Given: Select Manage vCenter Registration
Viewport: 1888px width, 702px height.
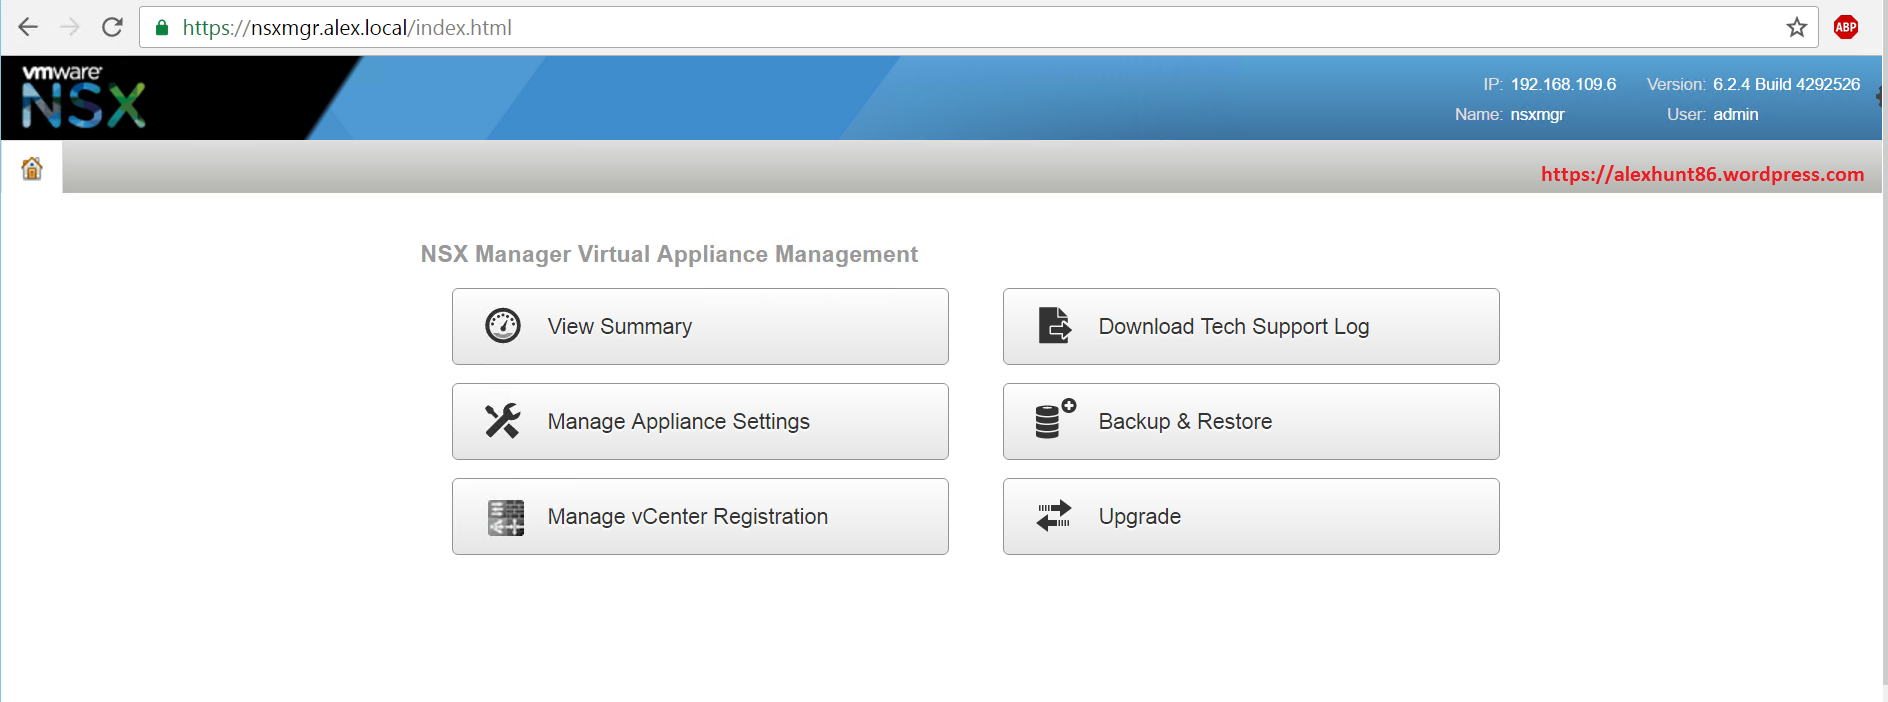Looking at the screenshot, I should (700, 516).
